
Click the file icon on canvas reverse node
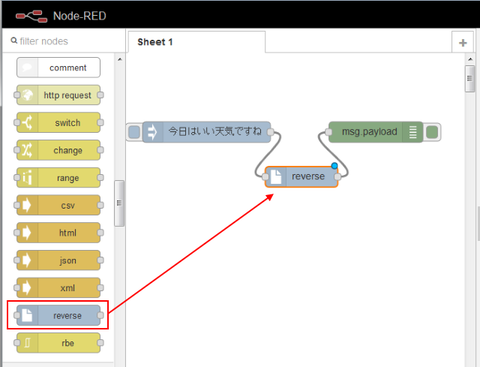[276, 177]
